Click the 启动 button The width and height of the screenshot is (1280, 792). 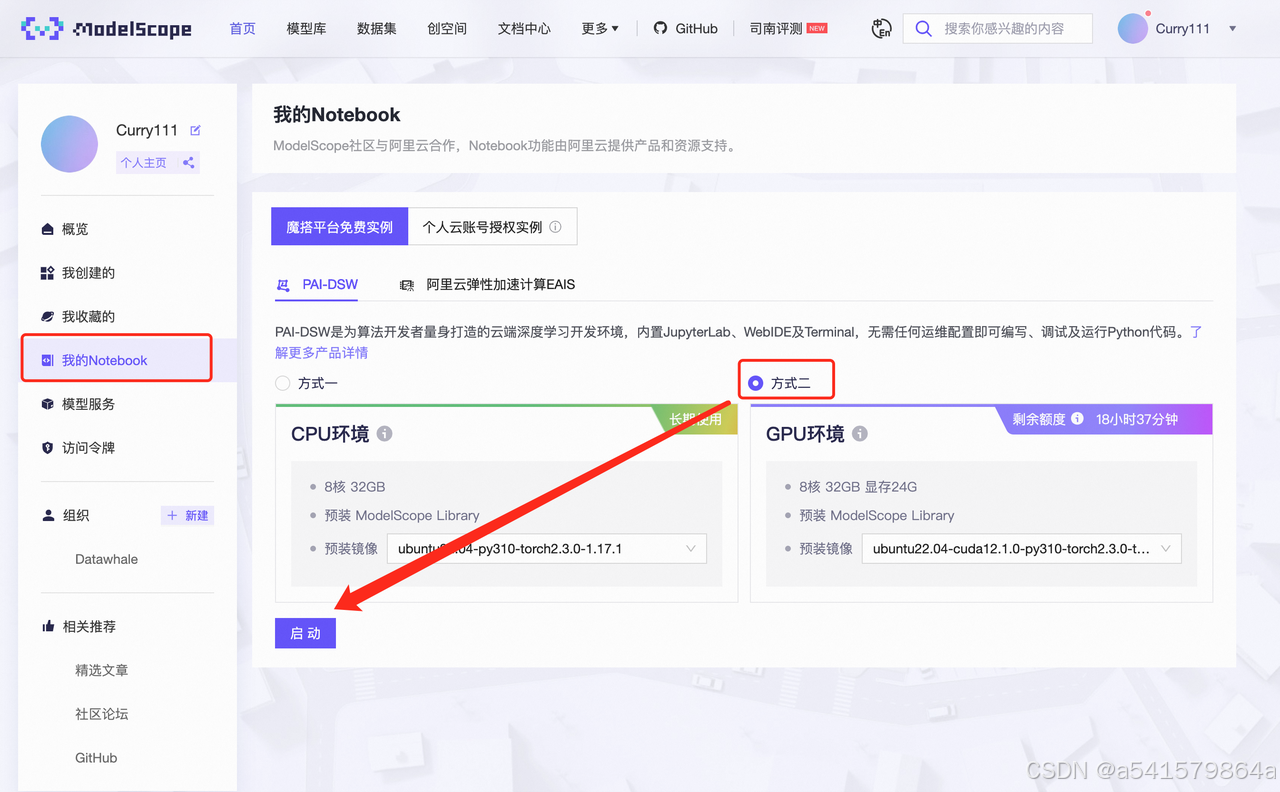(x=305, y=632)
